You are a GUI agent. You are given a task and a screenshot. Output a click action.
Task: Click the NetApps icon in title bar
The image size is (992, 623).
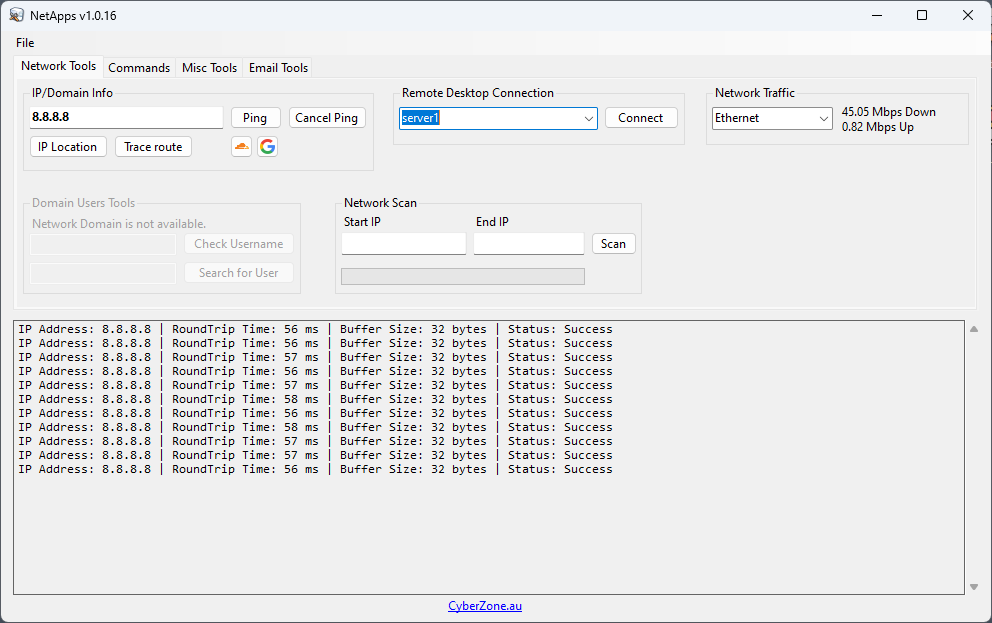16,15
